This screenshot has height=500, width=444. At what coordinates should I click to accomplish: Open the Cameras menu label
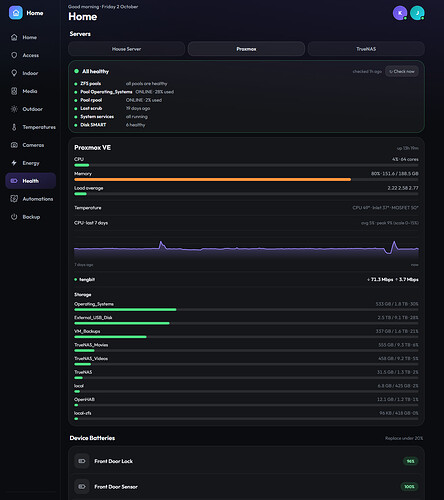pos(33,145)
